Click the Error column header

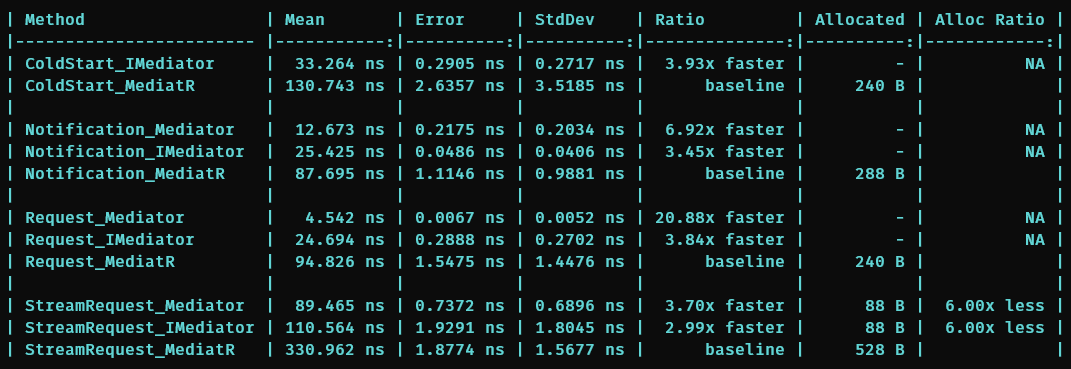pyautogui.click(x=440, y=20)
